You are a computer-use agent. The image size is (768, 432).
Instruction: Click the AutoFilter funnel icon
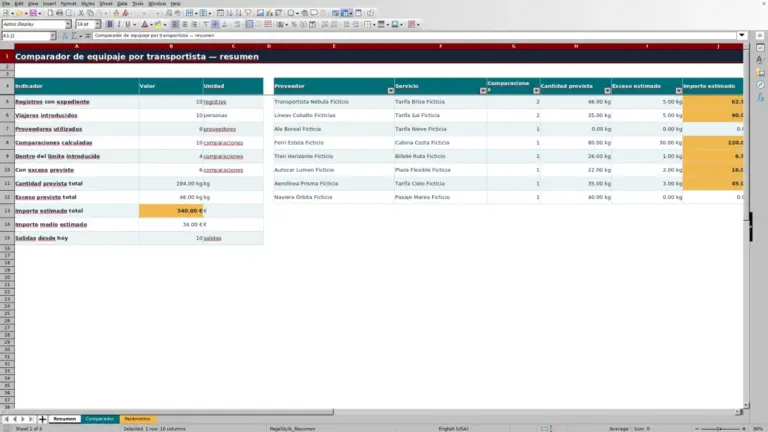click(248, 13)
